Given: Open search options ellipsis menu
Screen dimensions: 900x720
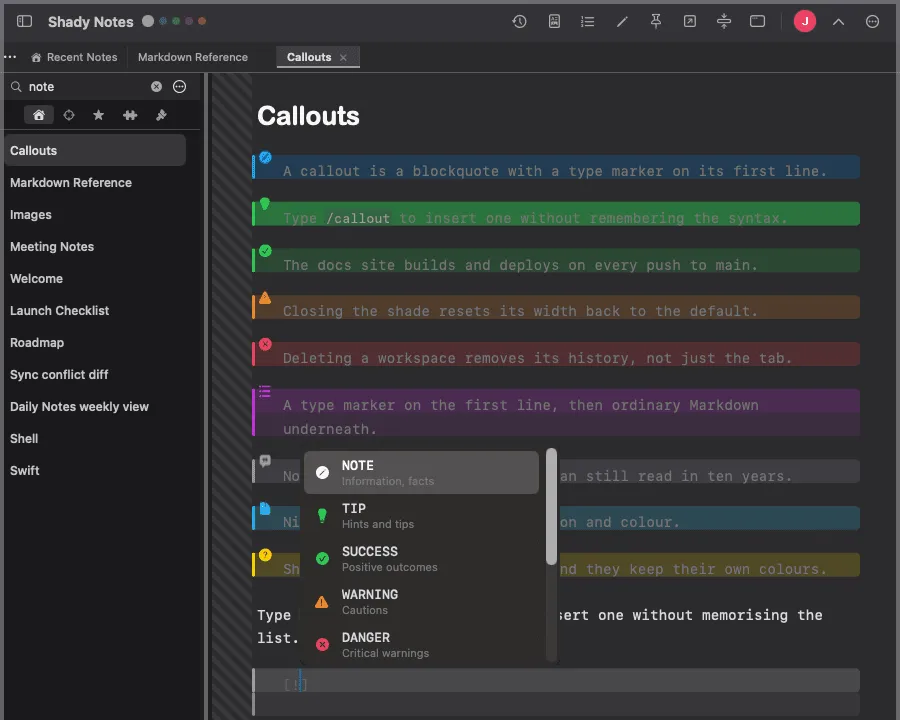Looking at the screenshot, I should pos(180,87).
